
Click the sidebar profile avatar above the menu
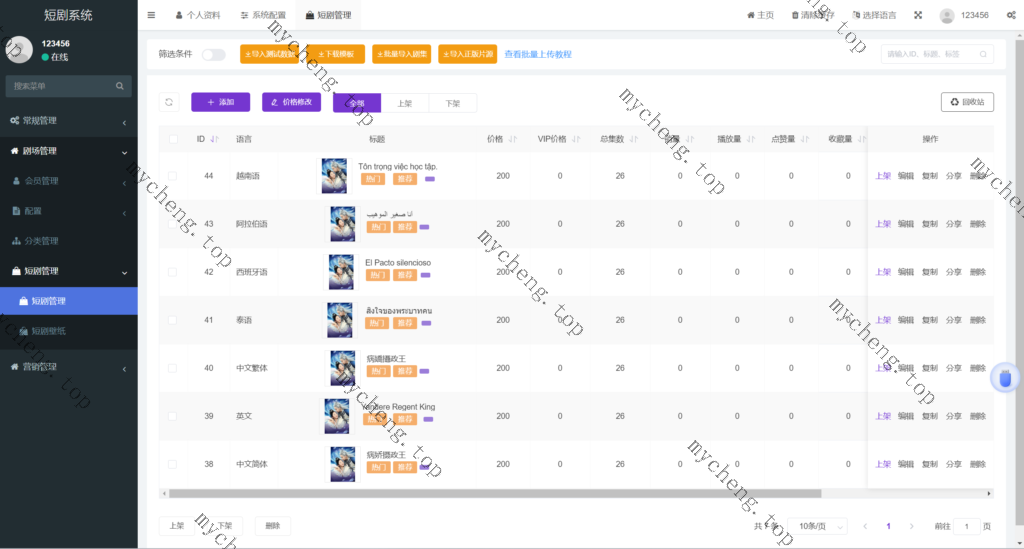click(19, 50)
